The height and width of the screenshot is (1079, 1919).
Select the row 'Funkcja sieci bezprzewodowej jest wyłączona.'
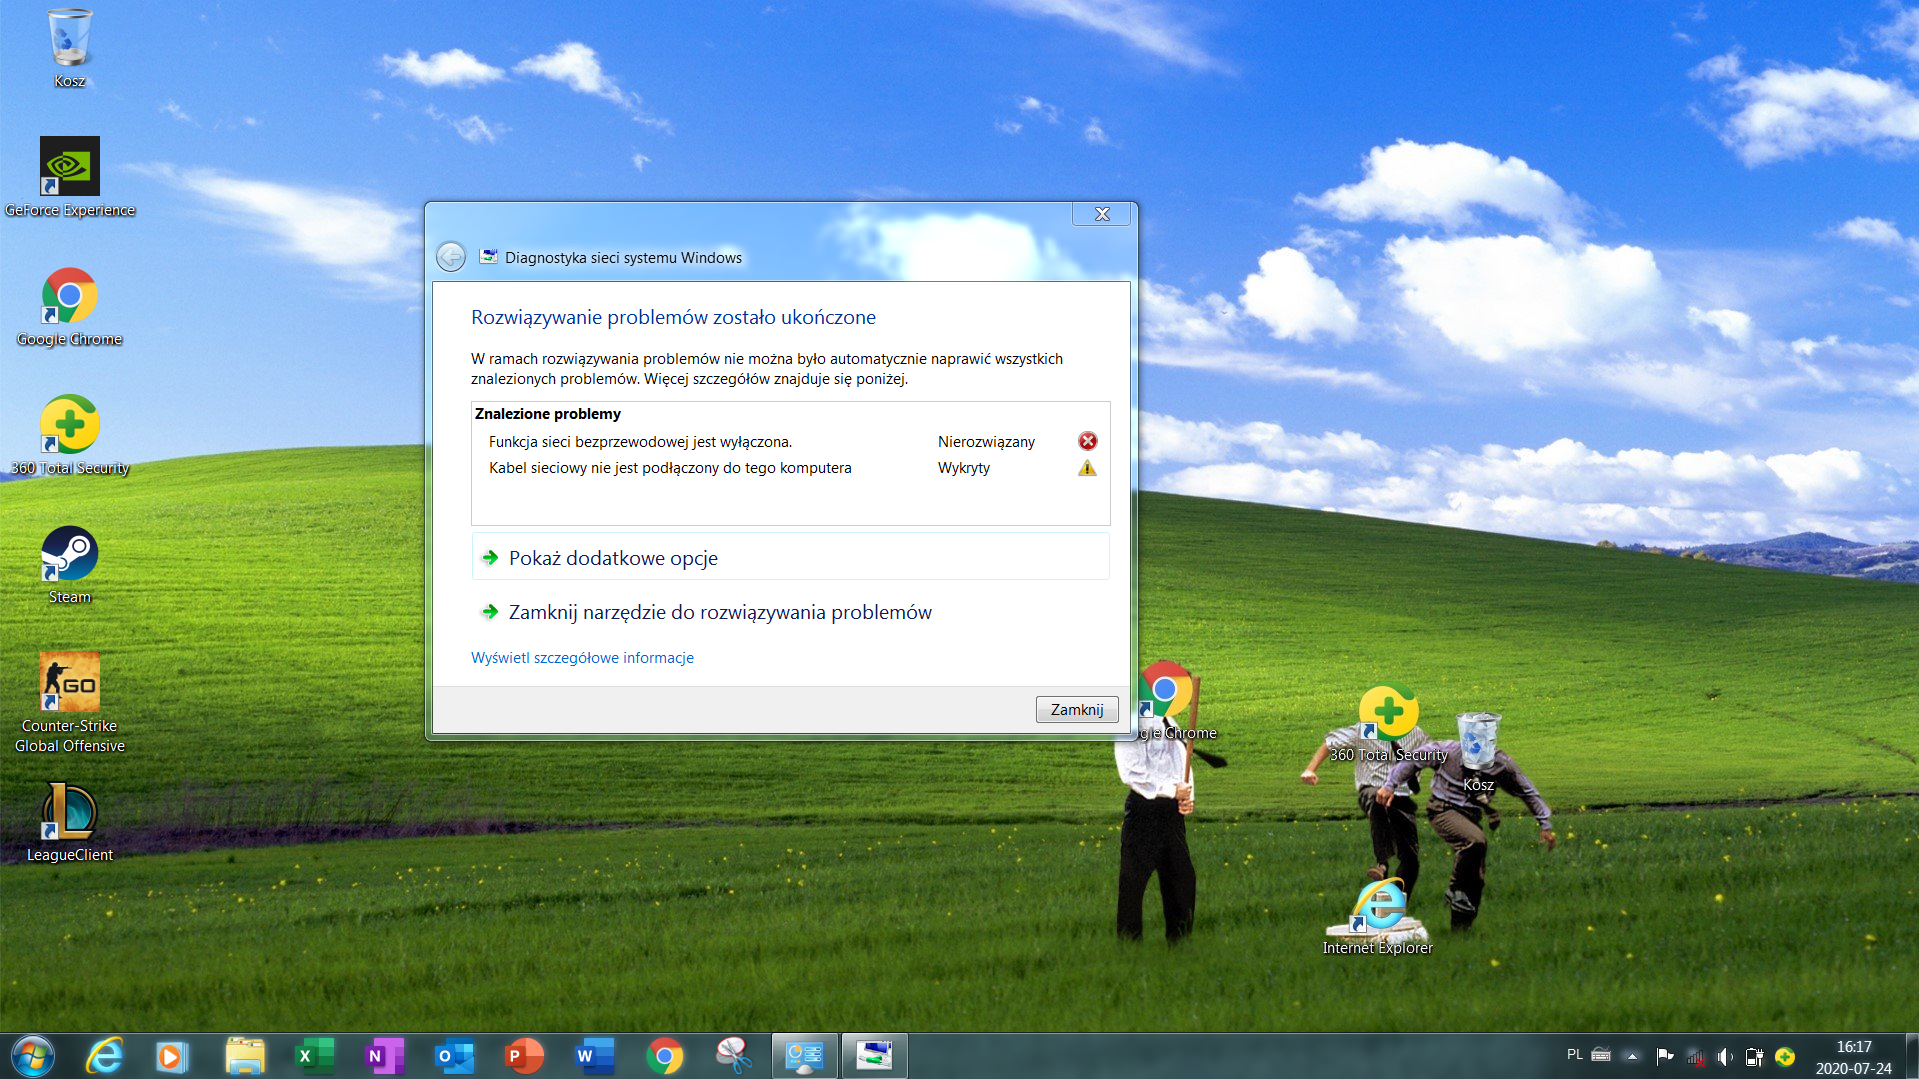[790, 441]
